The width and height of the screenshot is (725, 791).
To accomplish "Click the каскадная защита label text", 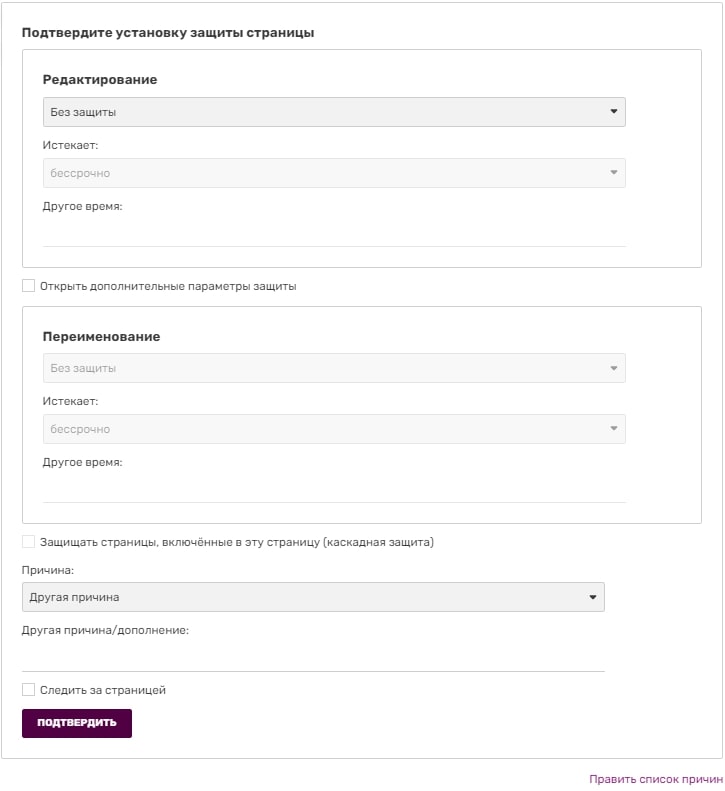I will [x=237, y=542].
